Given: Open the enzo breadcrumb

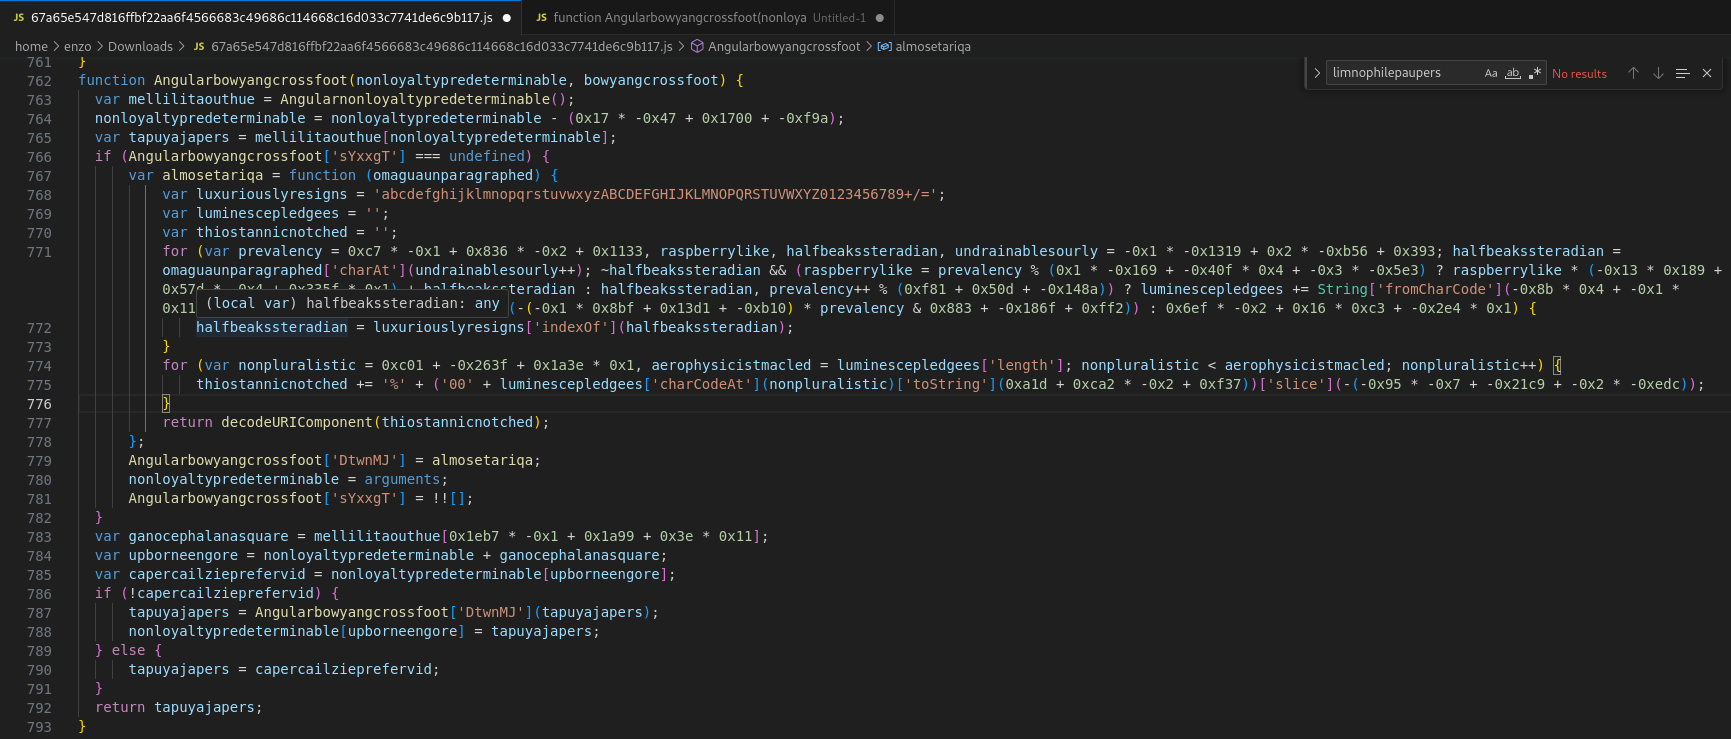Looking at the screenshot, I should pos(78,46).
